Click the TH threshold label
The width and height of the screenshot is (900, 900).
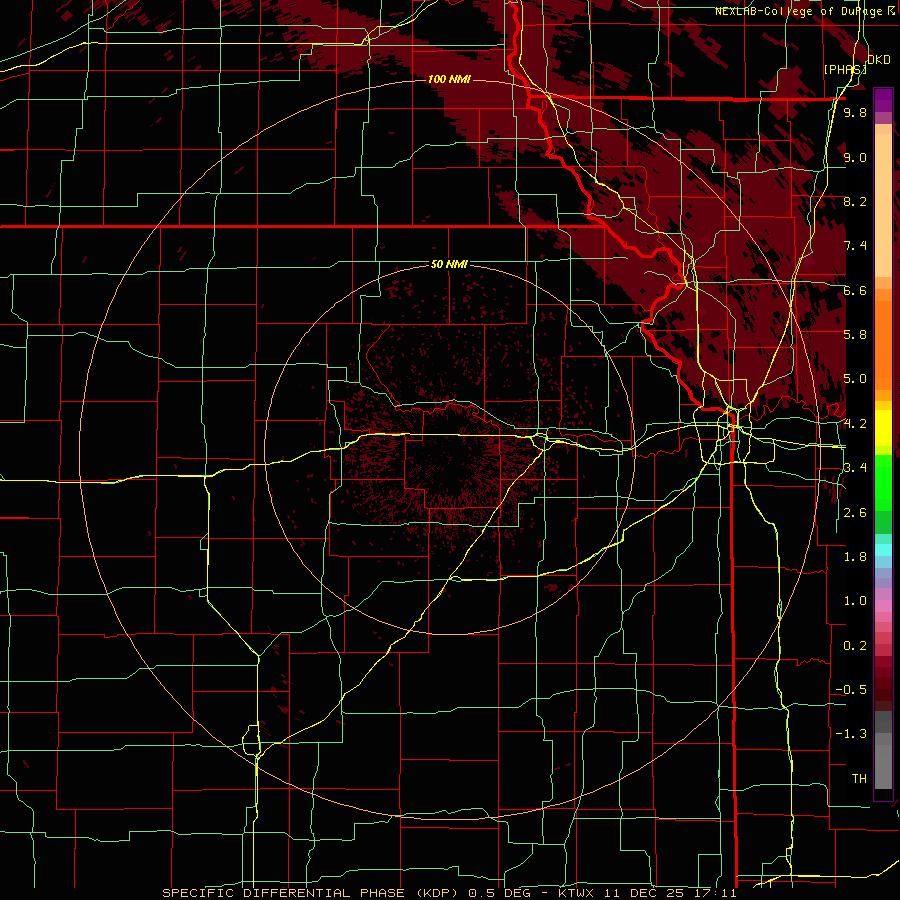point(859,779)
